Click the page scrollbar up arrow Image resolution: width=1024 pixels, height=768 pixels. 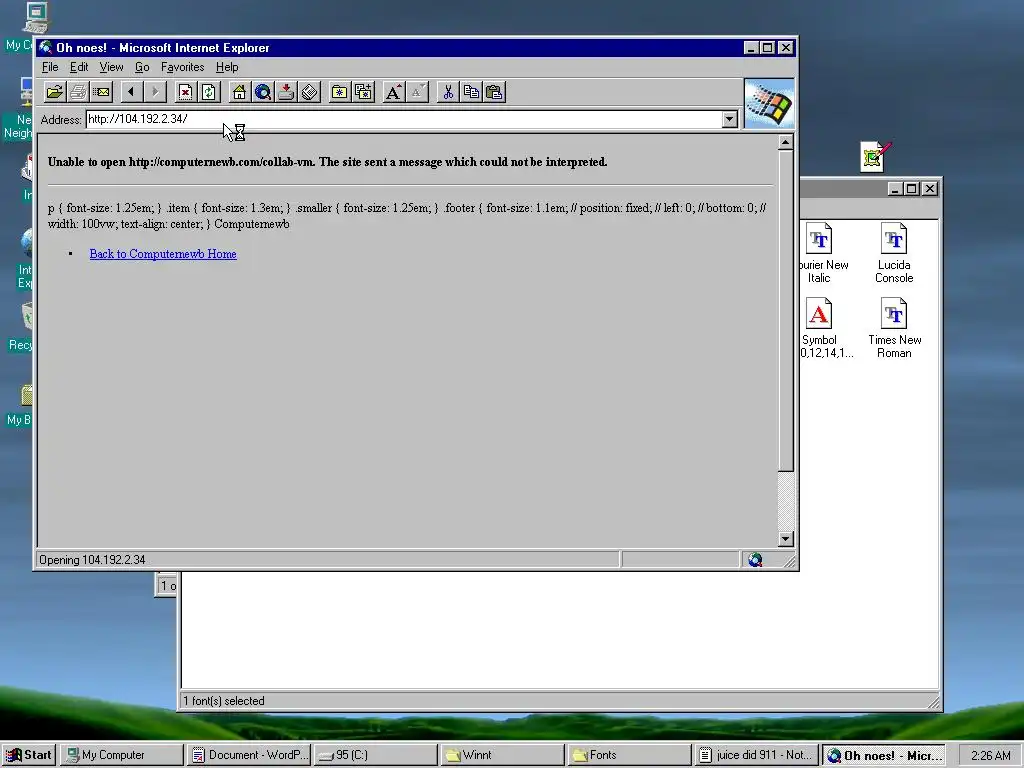pos(786,142)
